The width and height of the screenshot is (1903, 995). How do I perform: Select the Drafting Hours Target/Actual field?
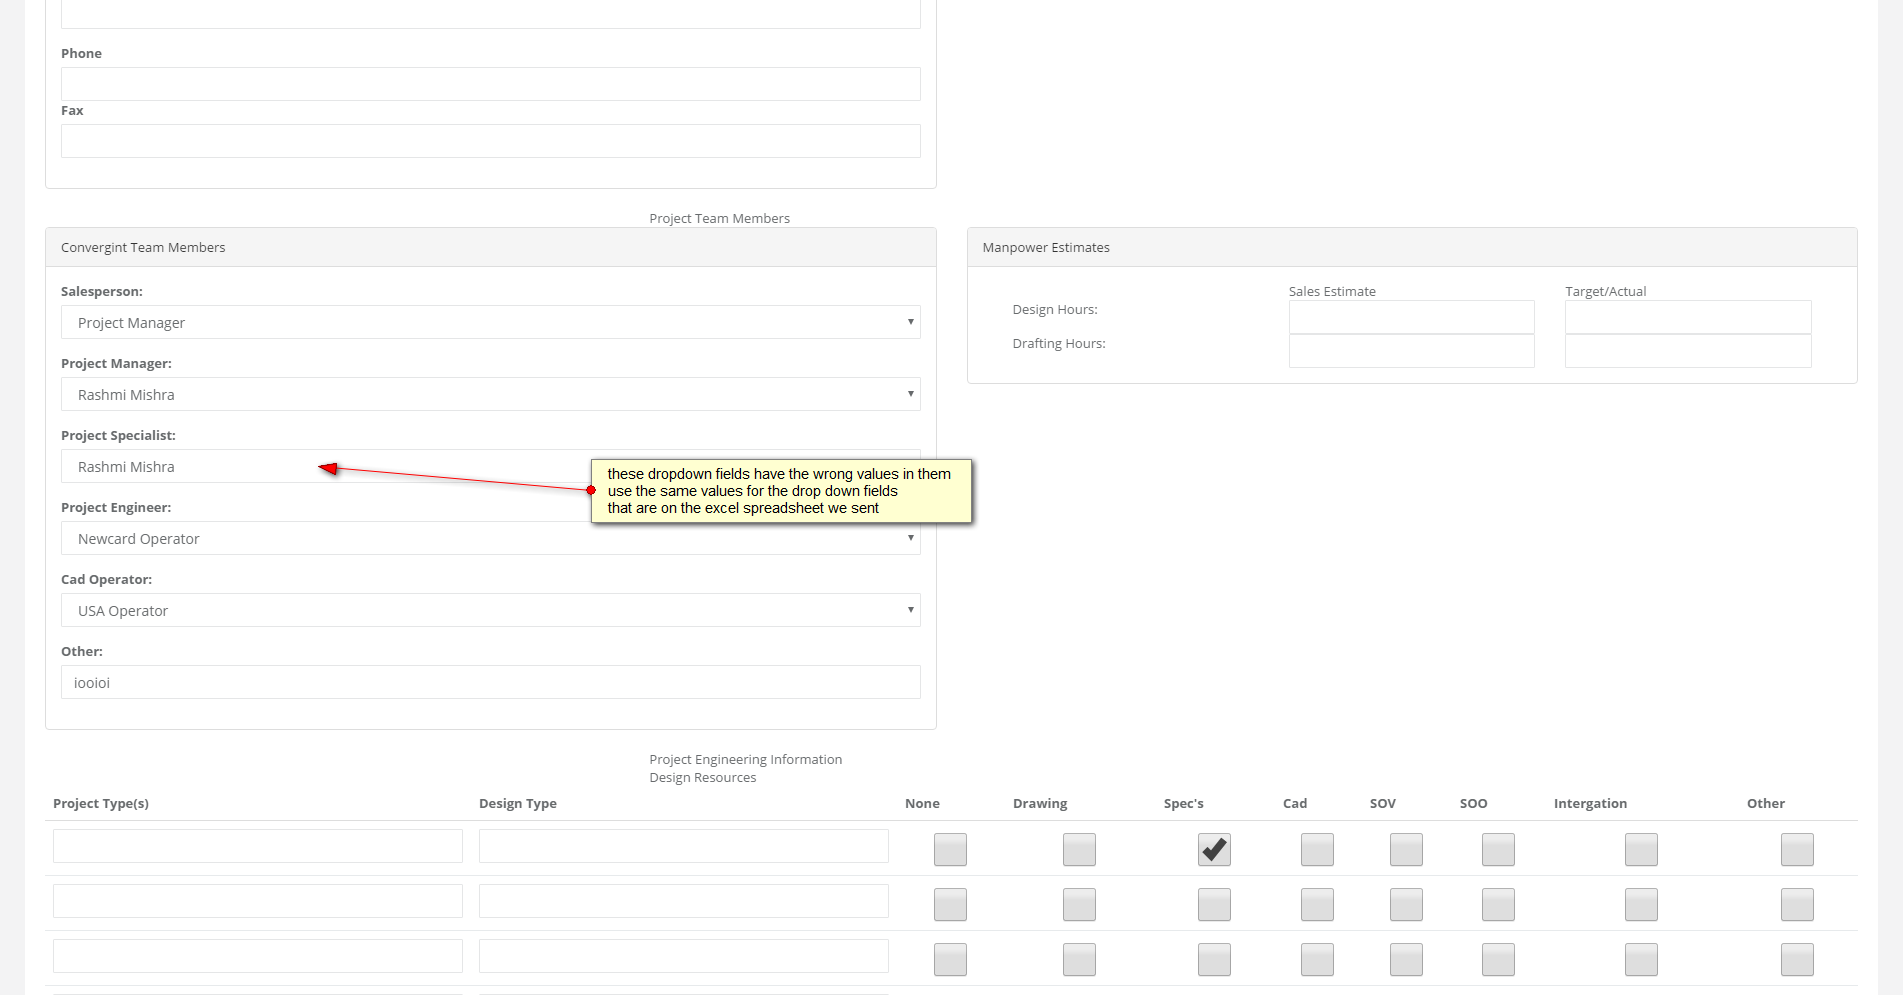(x=1688, y=351)
